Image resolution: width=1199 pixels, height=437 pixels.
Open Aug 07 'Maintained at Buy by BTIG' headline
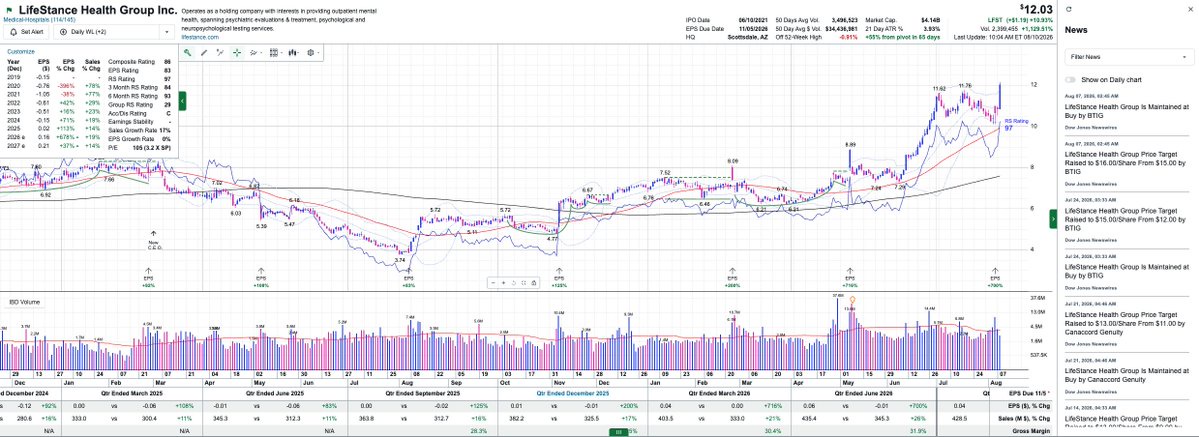tap(1126, 111)
